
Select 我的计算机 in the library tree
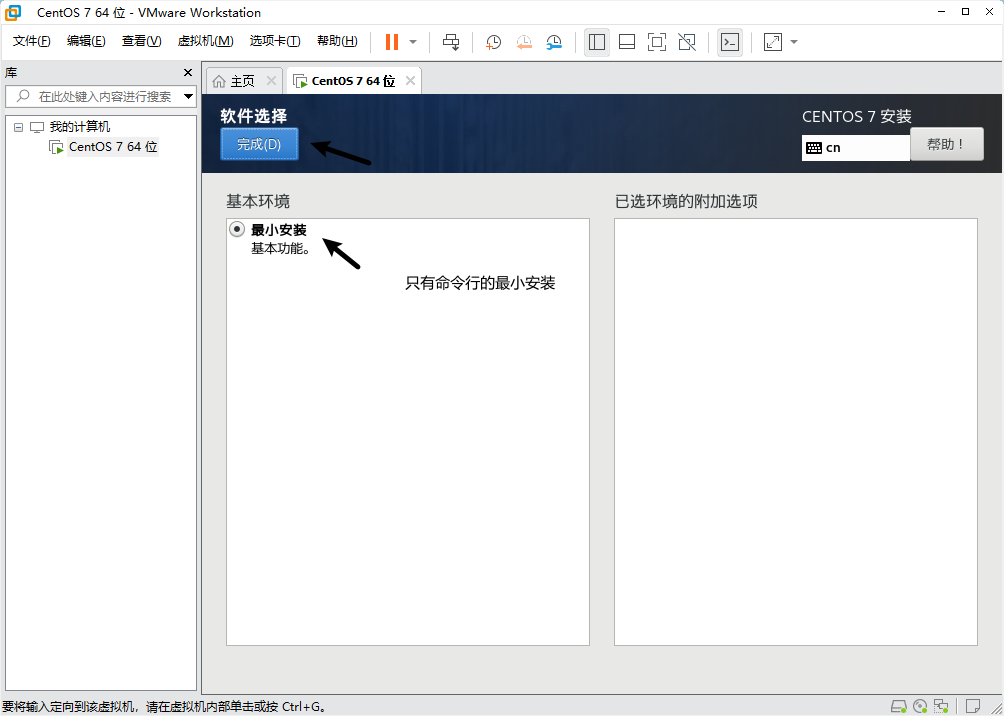(x=80, y=127)
